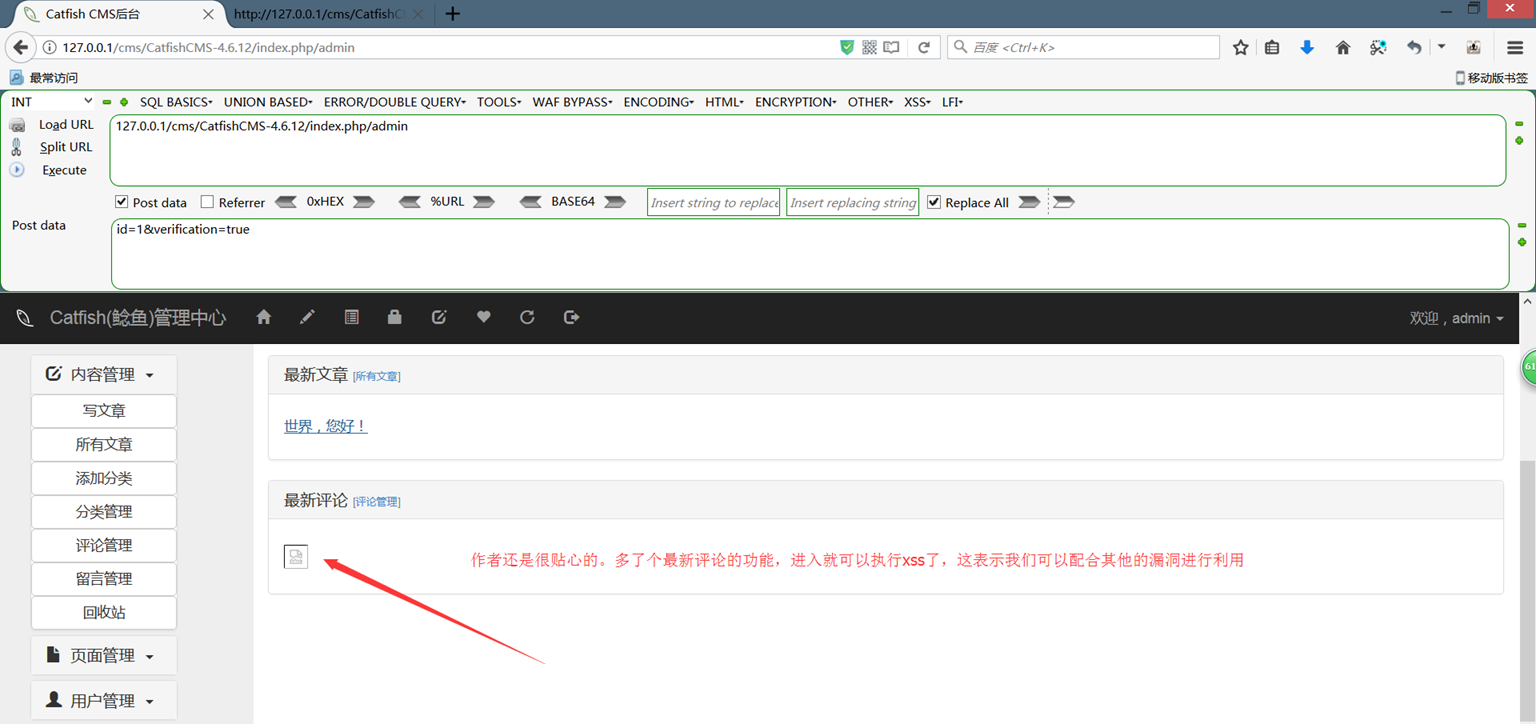Image resolution: width=1536 pixels, height=724 pixels.
Task: Click right arrow beside BASE64
Action: tap(615, 202)
